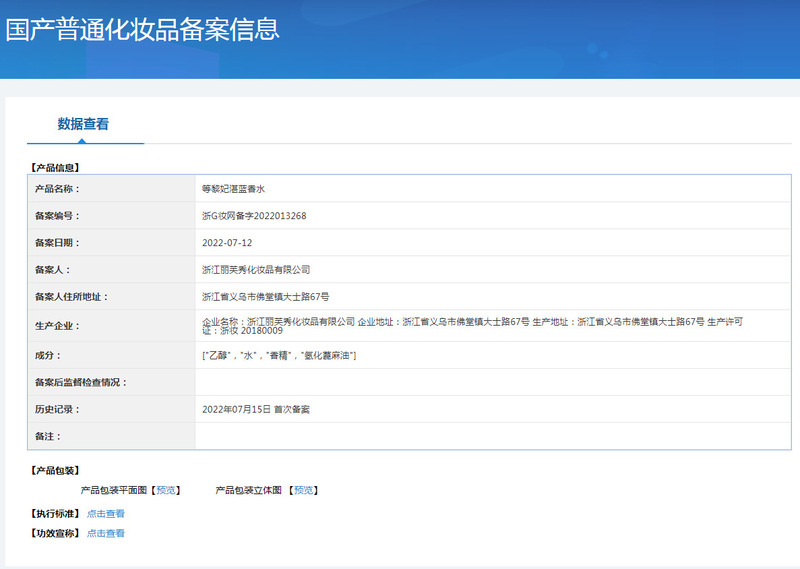The image size is (800, 569).
Task: Click the 产品包装立体图 label text
Action: point(249,490)
